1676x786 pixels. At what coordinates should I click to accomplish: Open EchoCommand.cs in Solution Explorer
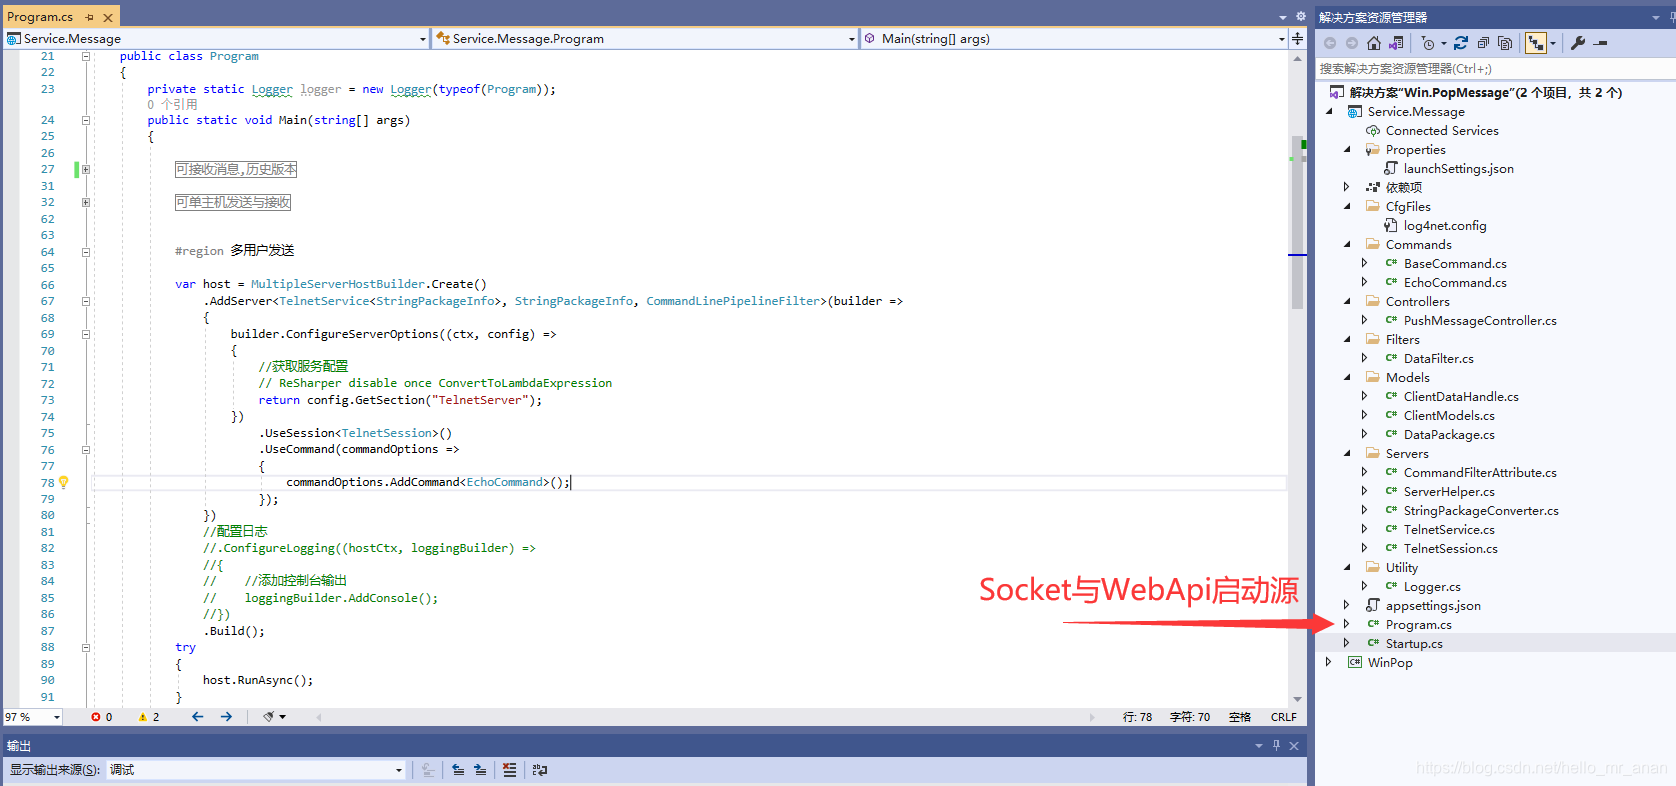click(x=1455, y=283)
